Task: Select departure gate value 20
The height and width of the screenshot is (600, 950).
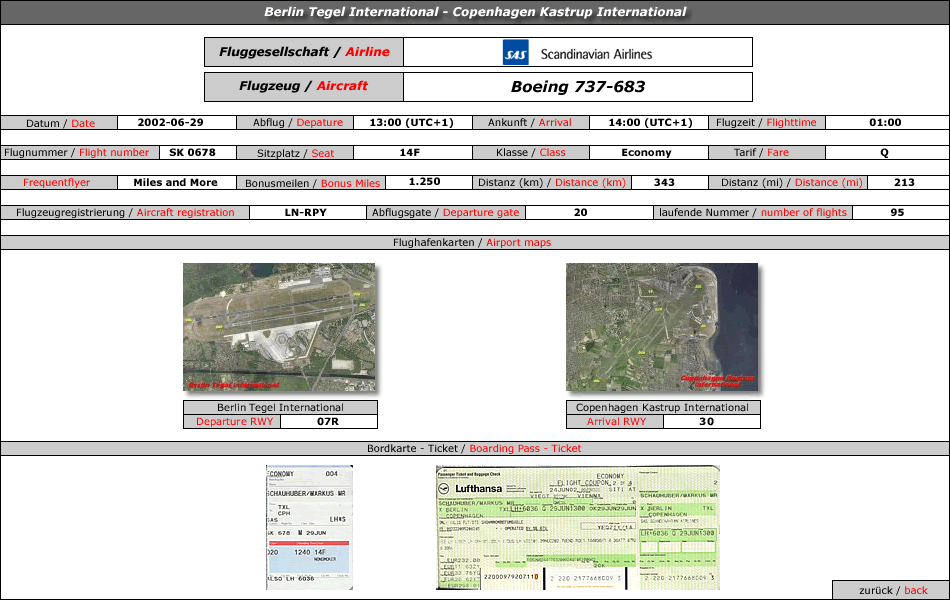Action: [x=580, y=213]
